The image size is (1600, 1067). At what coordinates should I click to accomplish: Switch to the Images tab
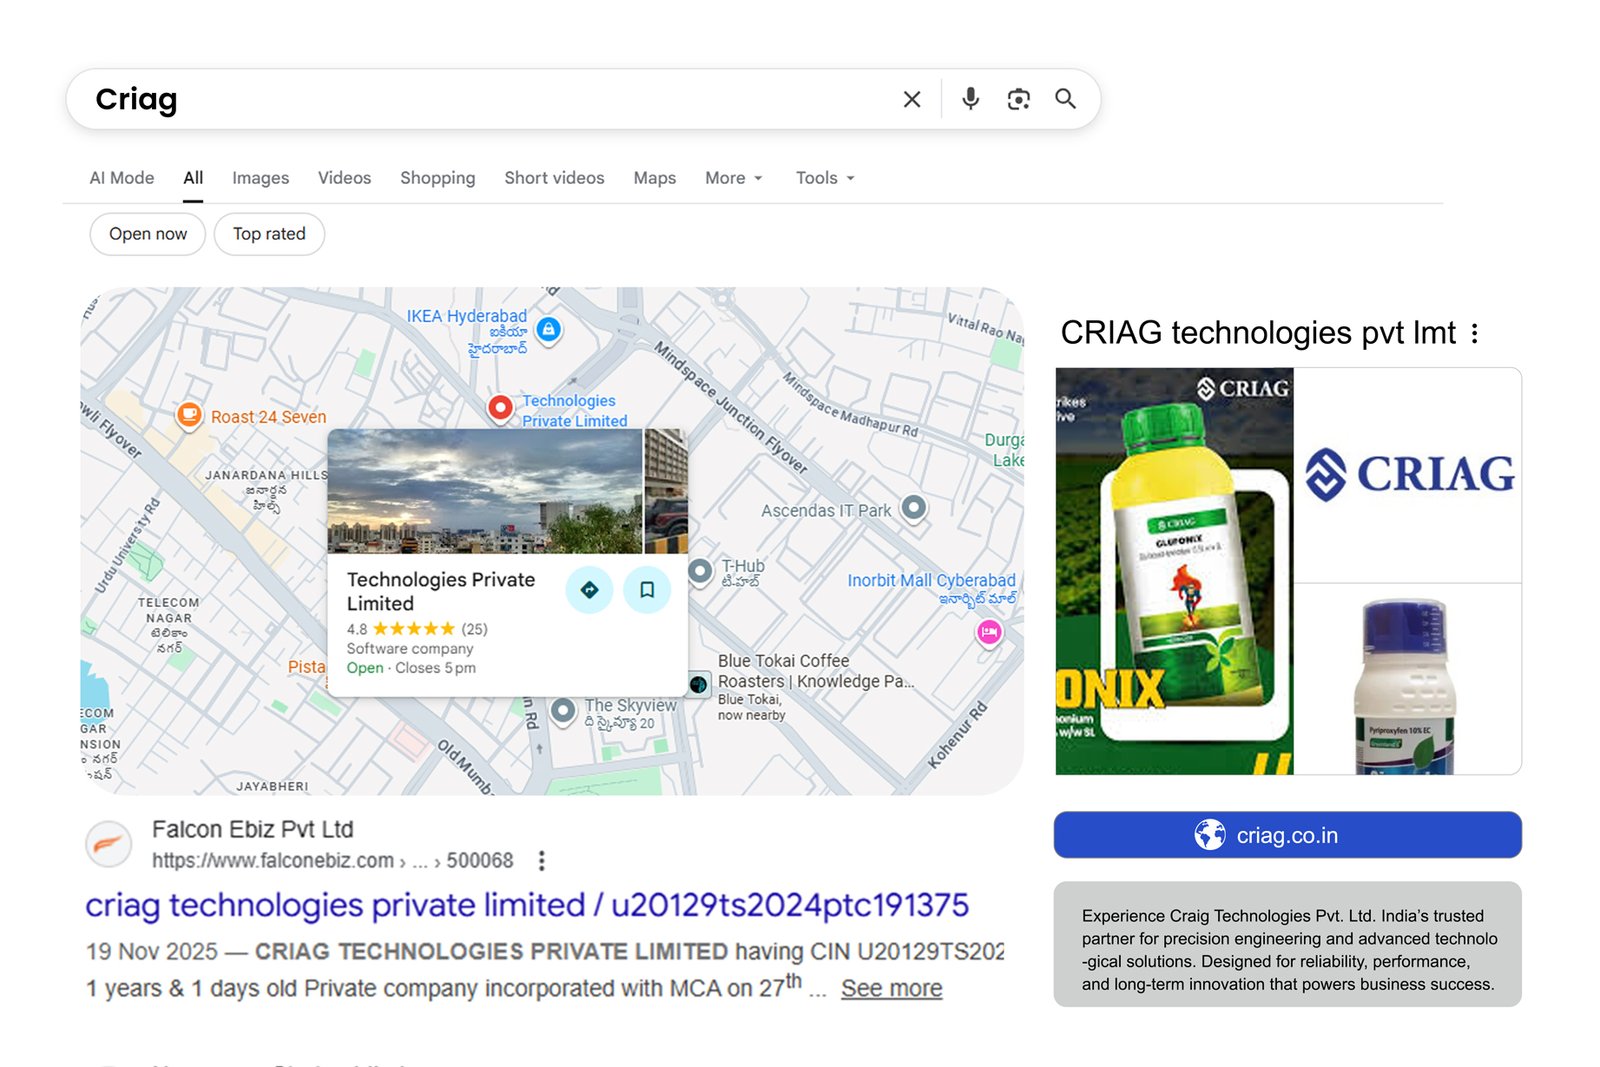point(260,178)
